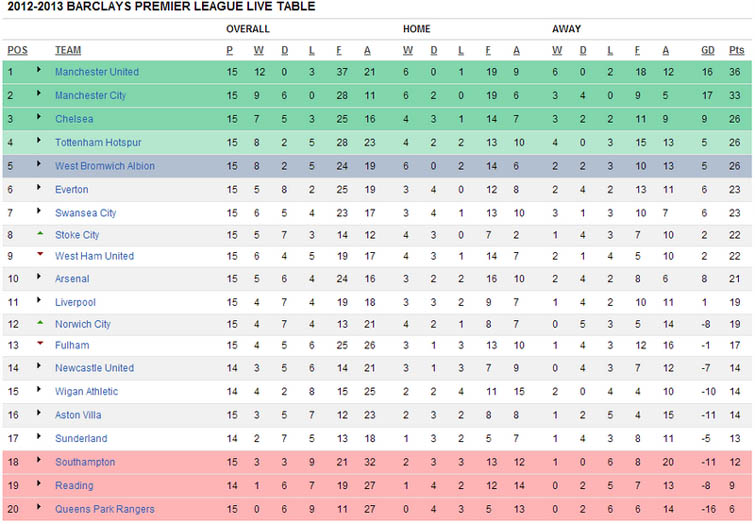This screenshot has height=524, width=755.
Task: Click the black arrow beside Queens Park Rangers
Action: 39,507
